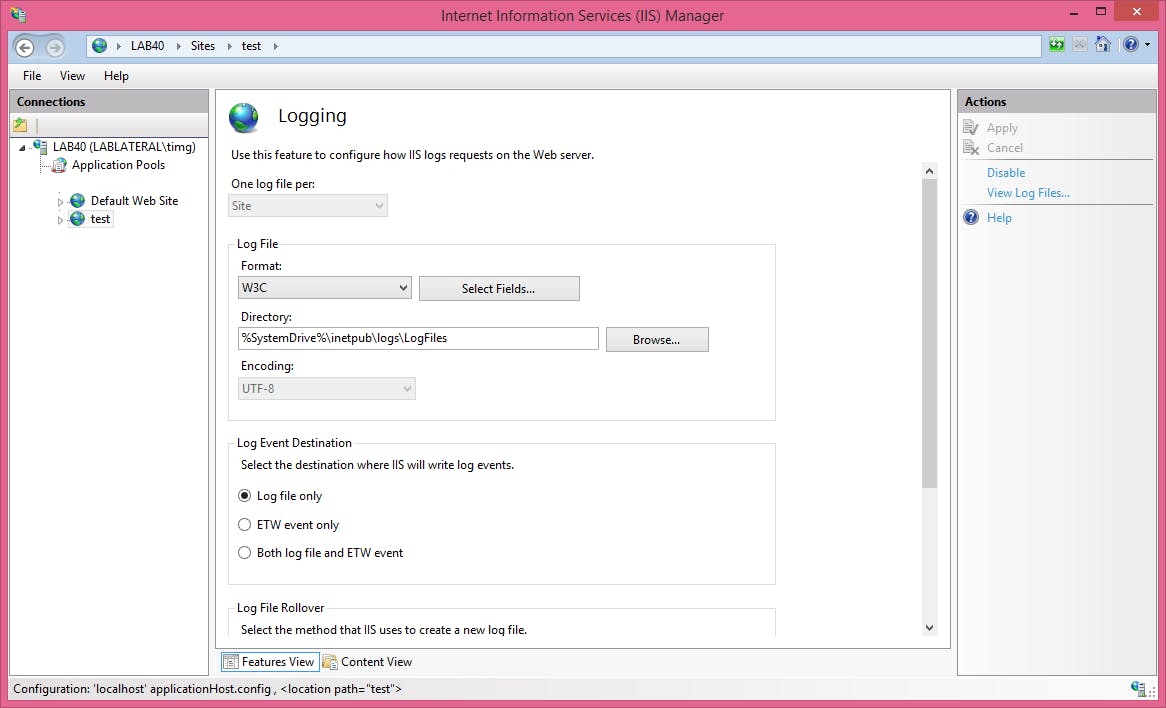Click the Stop toolbar icon

[1080, 45]
